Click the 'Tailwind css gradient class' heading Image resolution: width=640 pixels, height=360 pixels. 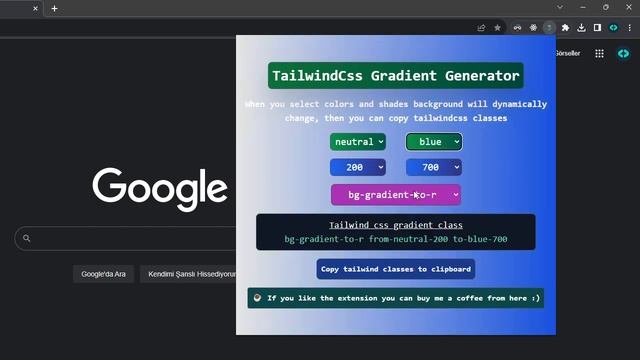pyautogui.click(x=396, y=225)
